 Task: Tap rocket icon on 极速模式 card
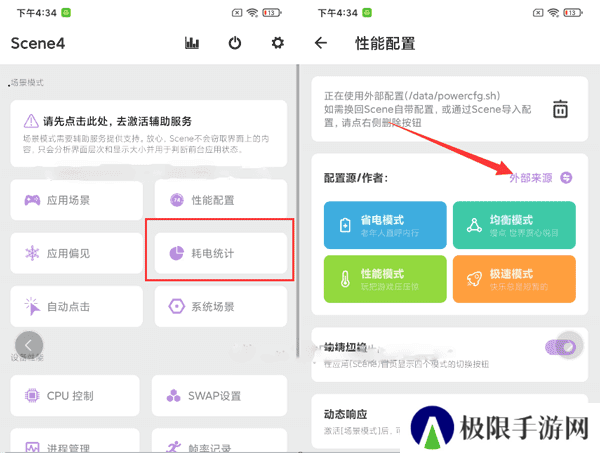pos(474,279)
